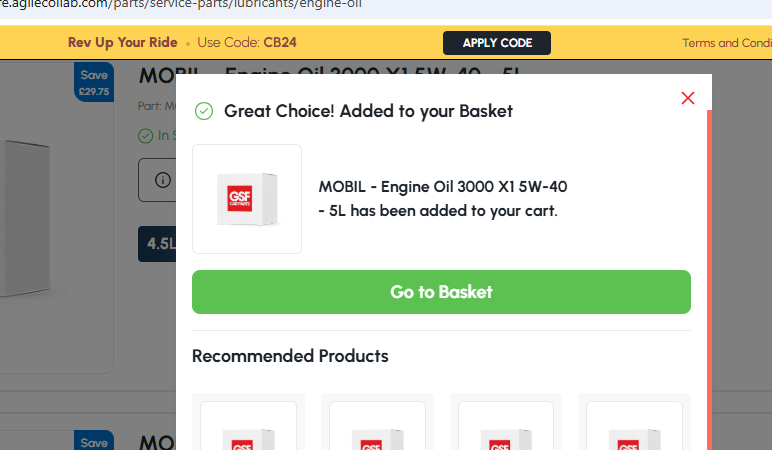Screen dimensions: 772x450
Task: Open the Terms and Conditions link
Action: click(727, 43)
